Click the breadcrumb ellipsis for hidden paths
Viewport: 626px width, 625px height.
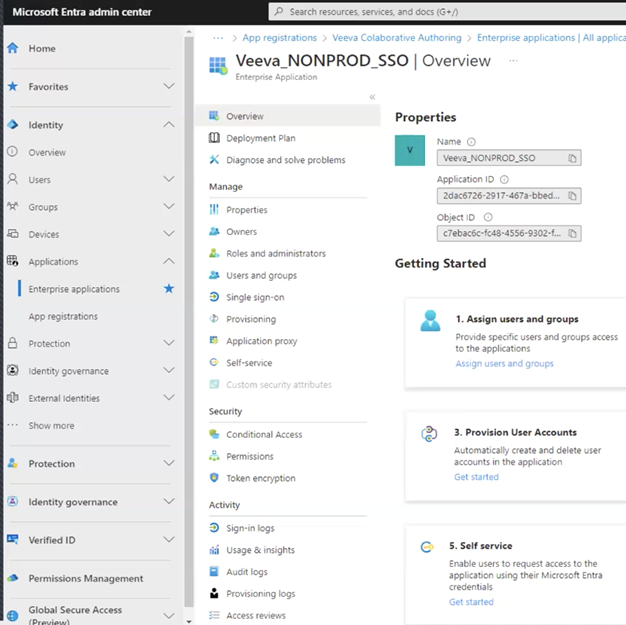click(x=218, y=38)
